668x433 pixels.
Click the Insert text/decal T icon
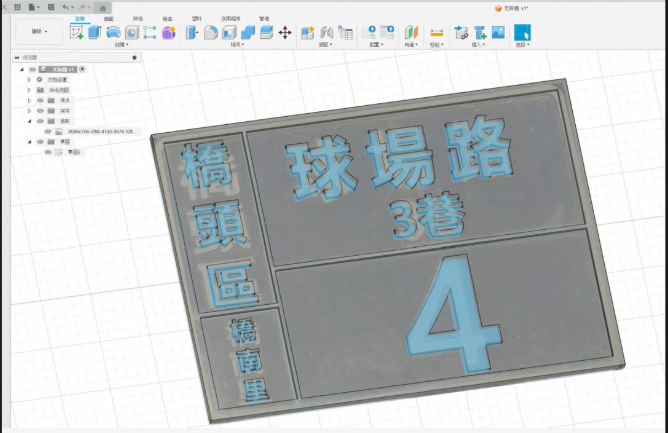480,32
